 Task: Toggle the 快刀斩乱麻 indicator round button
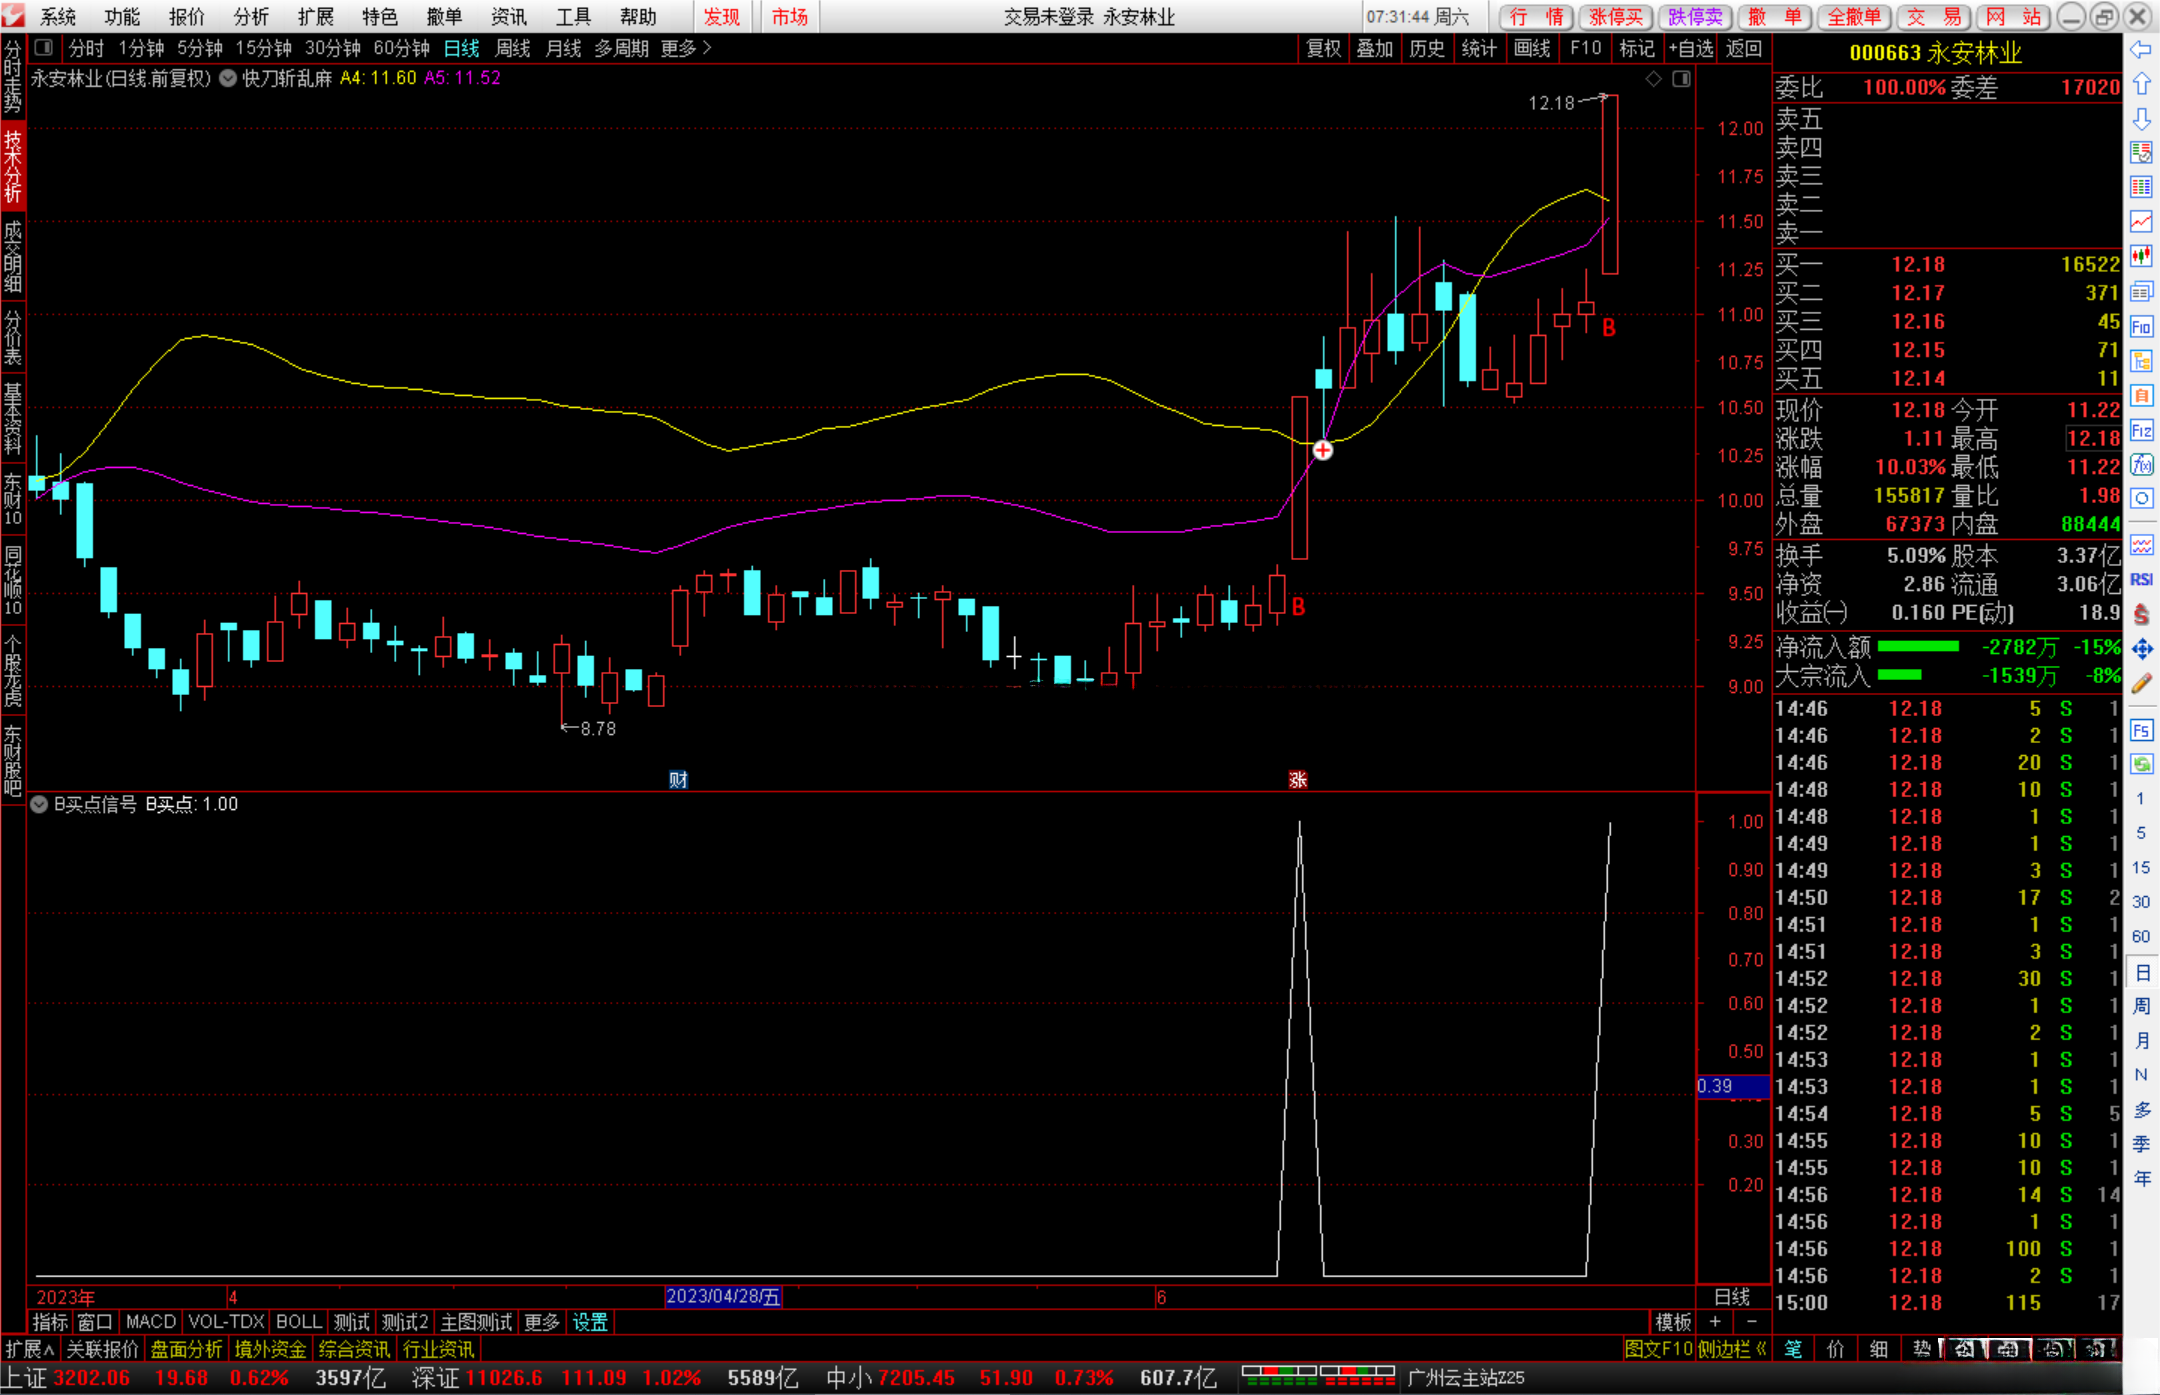[x=228, y=78]
